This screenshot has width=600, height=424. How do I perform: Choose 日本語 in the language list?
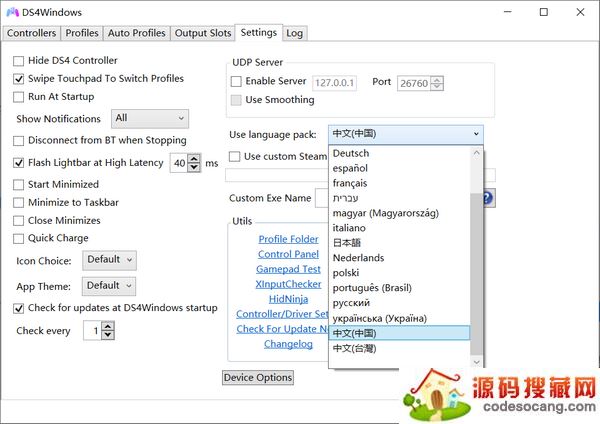(x=350, y=243)
